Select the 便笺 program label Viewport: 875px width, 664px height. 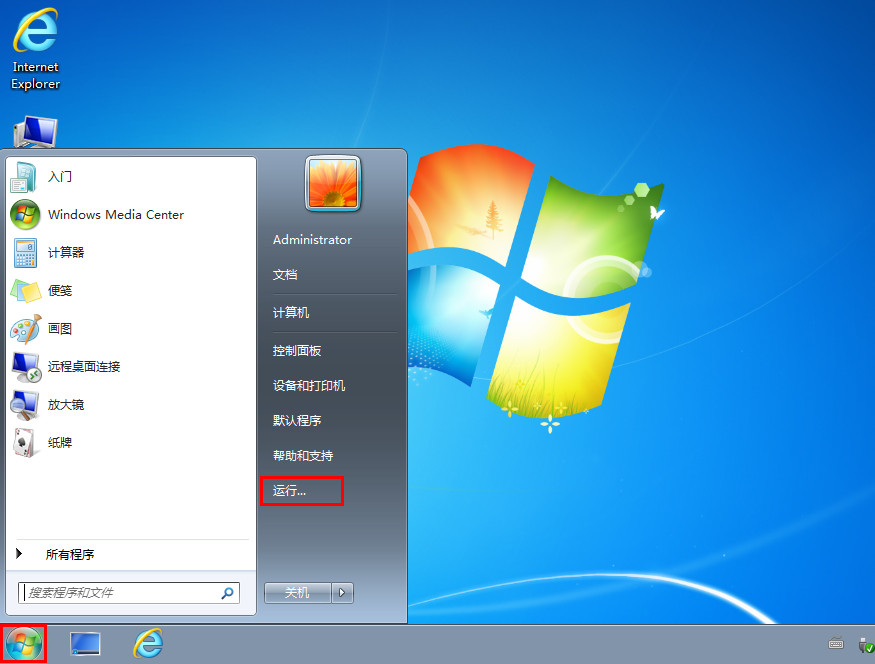tap(60, 291)
